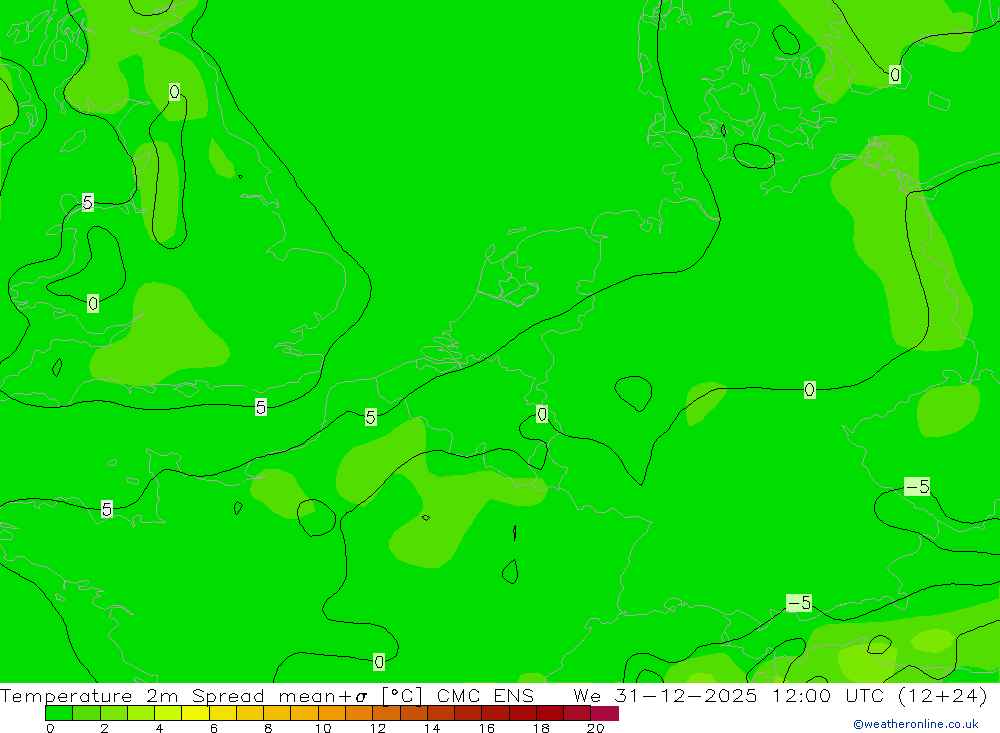The height and width of the screenshot is (733, 1000).
Task: Click the '0' contour label at the bottom map edge
Action: click(x=379, y=662)
